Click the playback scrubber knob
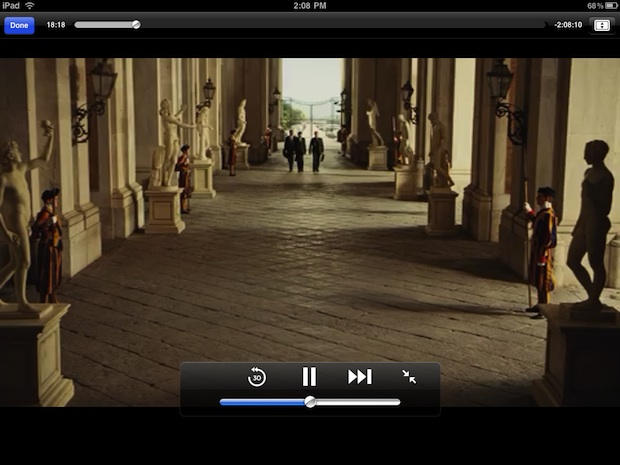 click(136, 25)
